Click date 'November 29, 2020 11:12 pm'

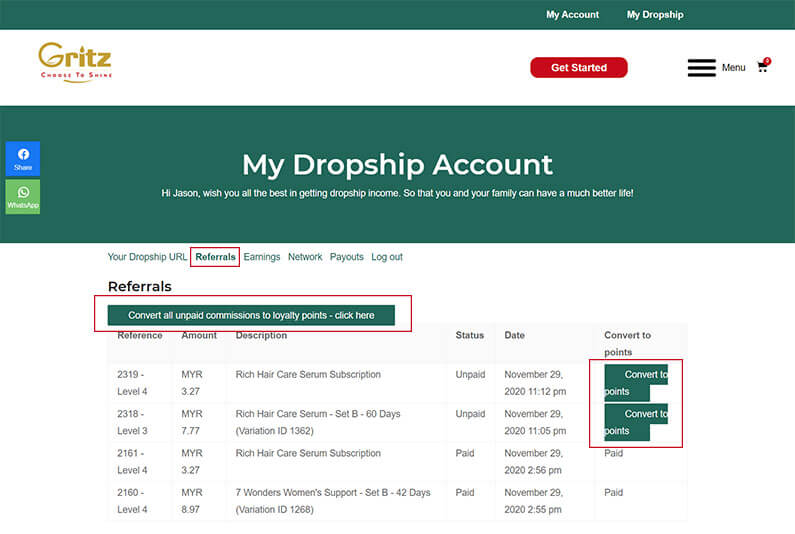[x=535, y=383]
